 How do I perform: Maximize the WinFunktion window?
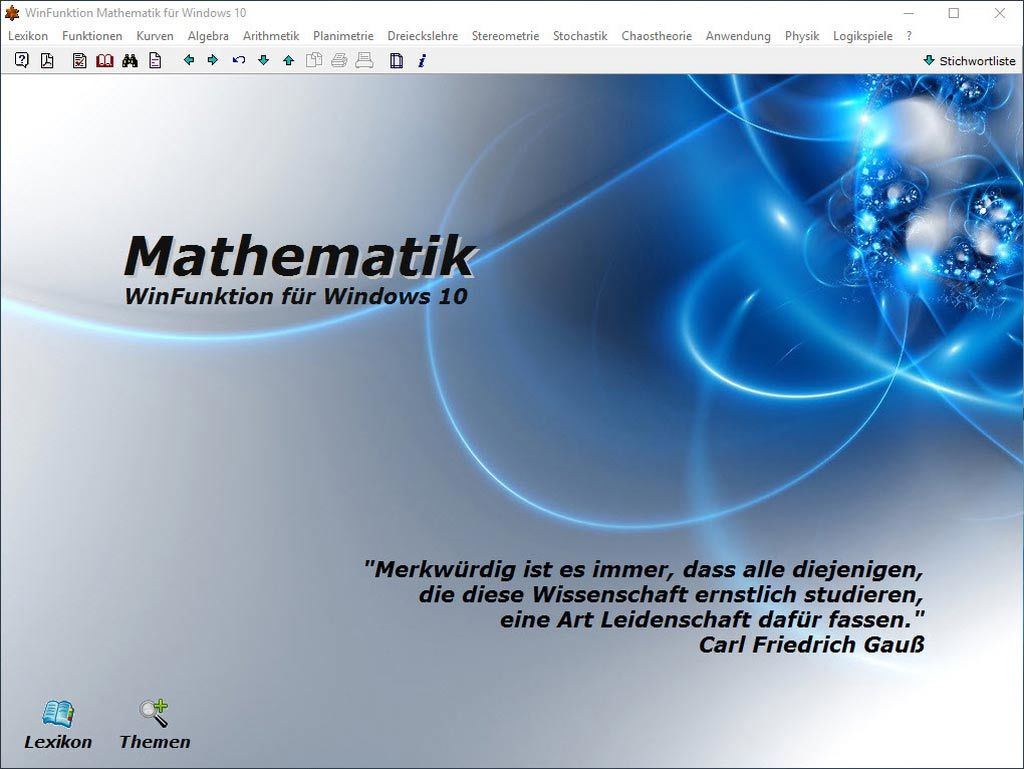[x=954, y=13]
